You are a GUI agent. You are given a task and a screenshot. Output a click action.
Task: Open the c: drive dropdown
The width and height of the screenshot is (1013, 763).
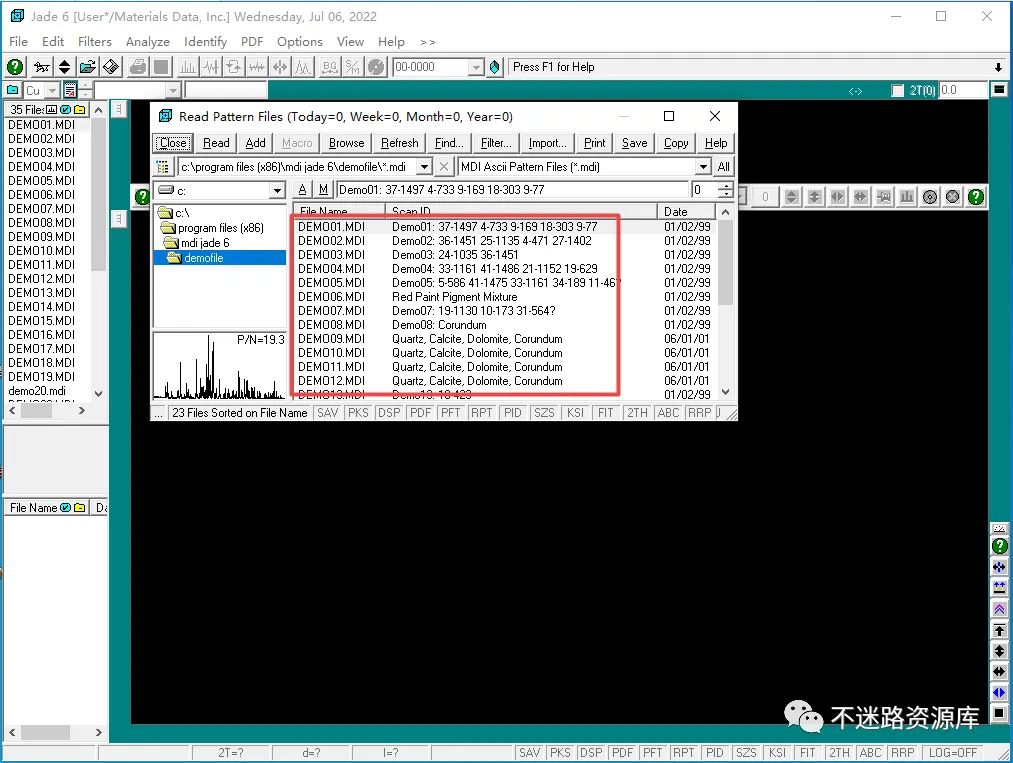(x=277, y=191)
